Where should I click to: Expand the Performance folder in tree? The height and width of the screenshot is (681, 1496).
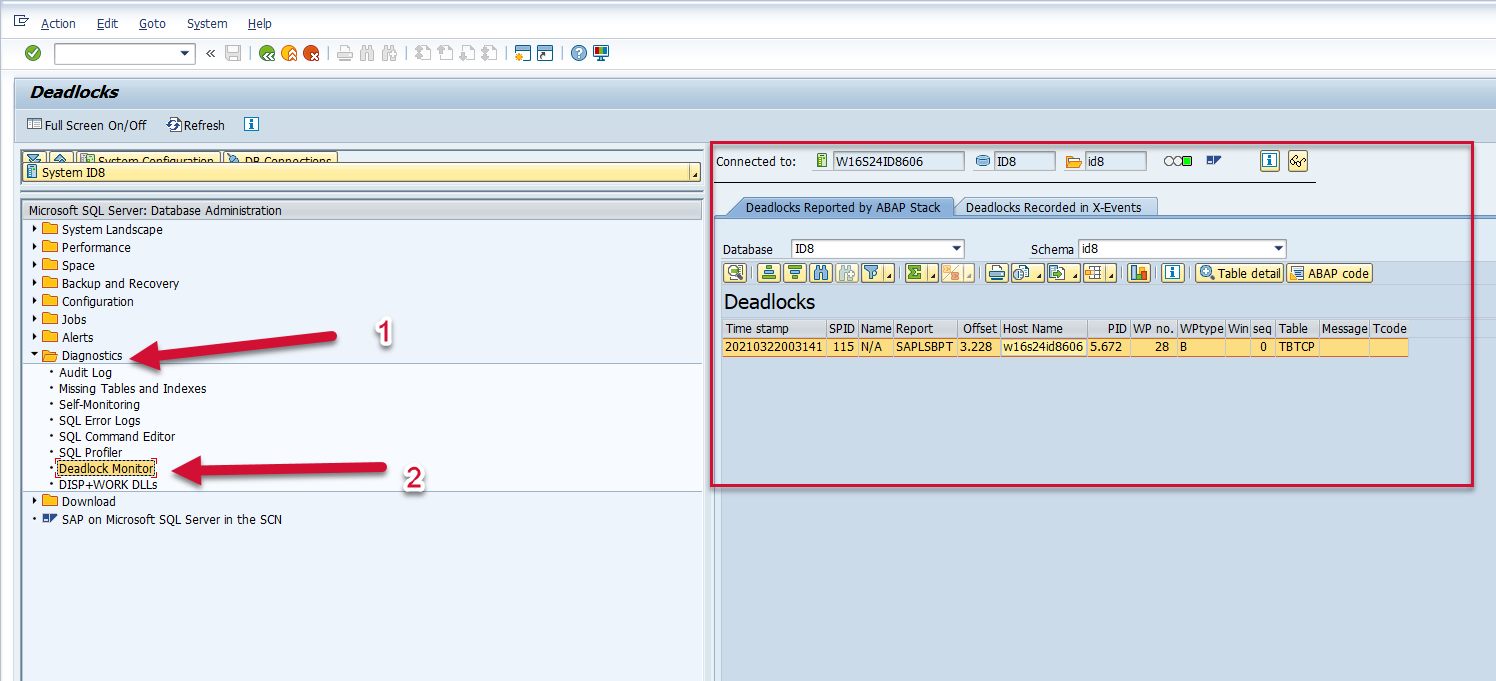[35, 247]
